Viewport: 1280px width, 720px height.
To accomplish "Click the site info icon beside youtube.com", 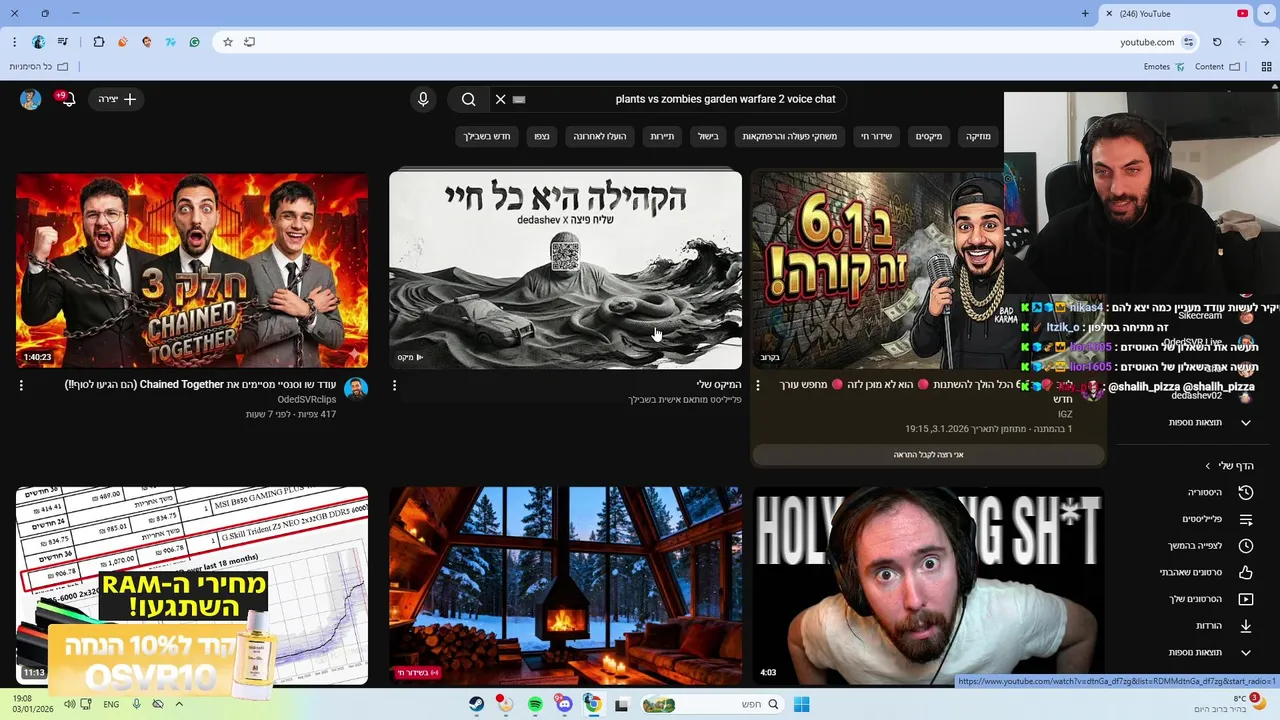I will [x=1188, y=42].
